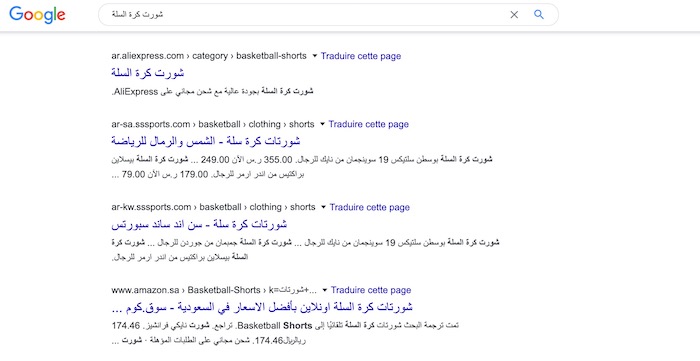Click Traduire cette page for ar-sa.sssports.com

pyautogui.click(x=369, y=124)
